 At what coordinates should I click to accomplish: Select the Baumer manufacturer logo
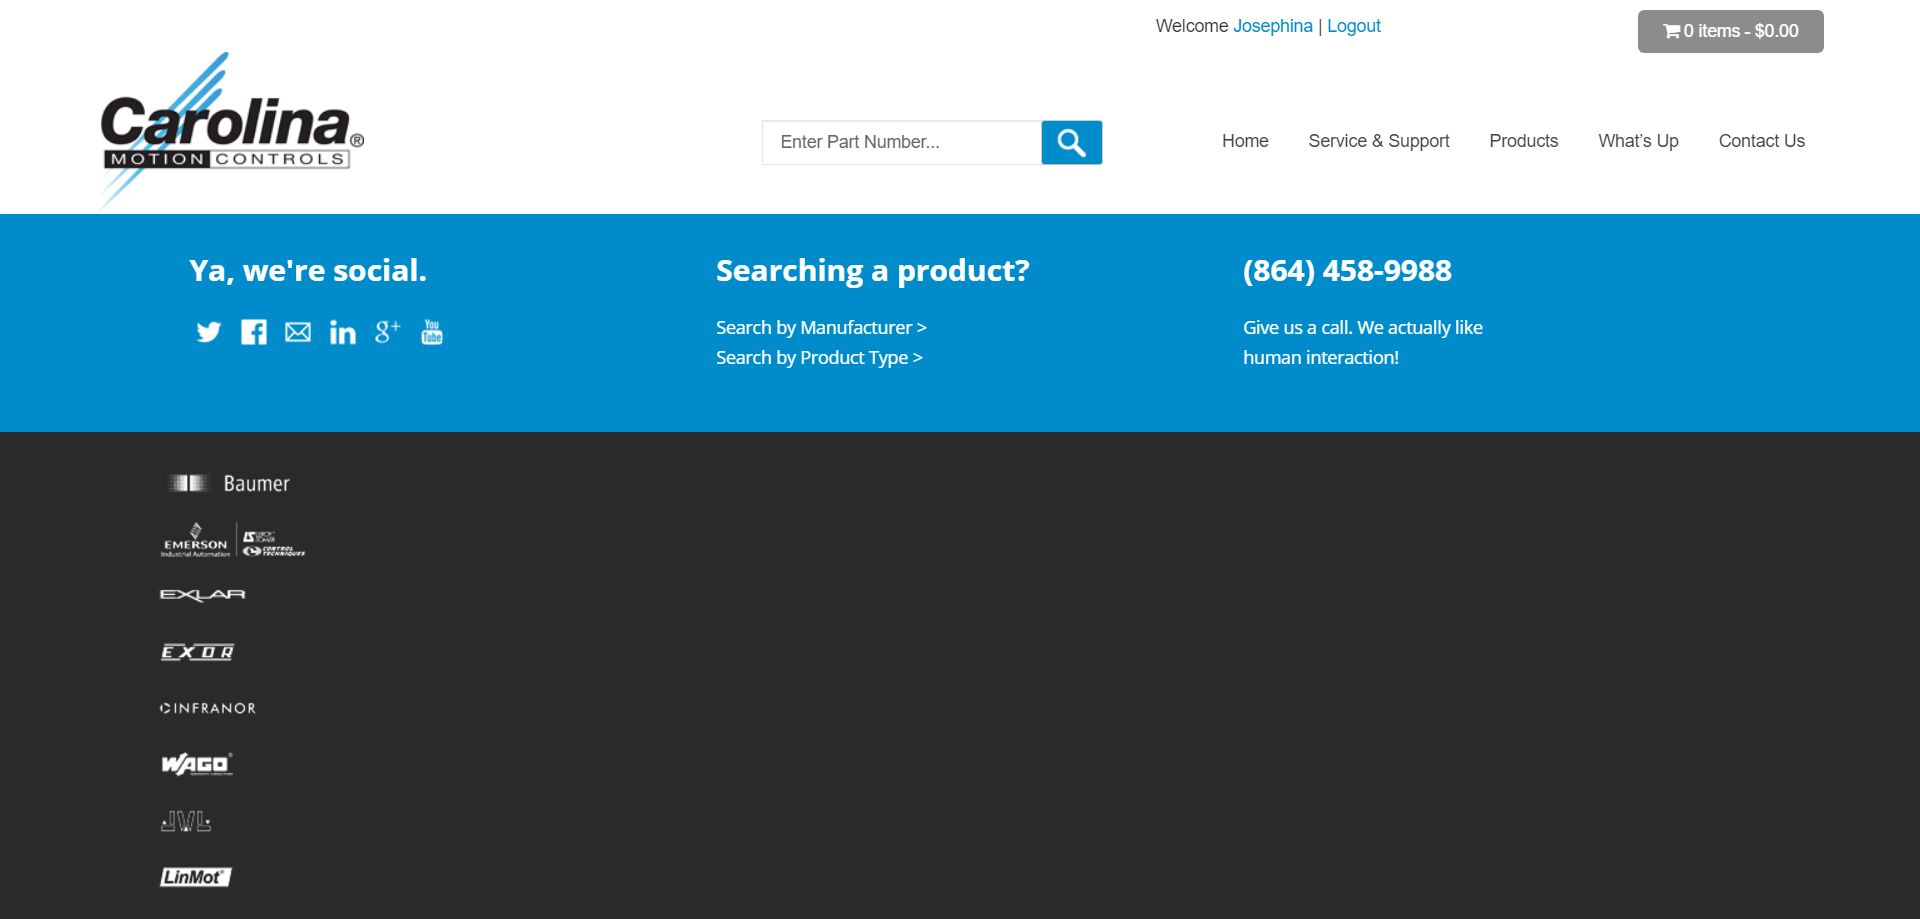pyautogui.click(x=228, y=484)
